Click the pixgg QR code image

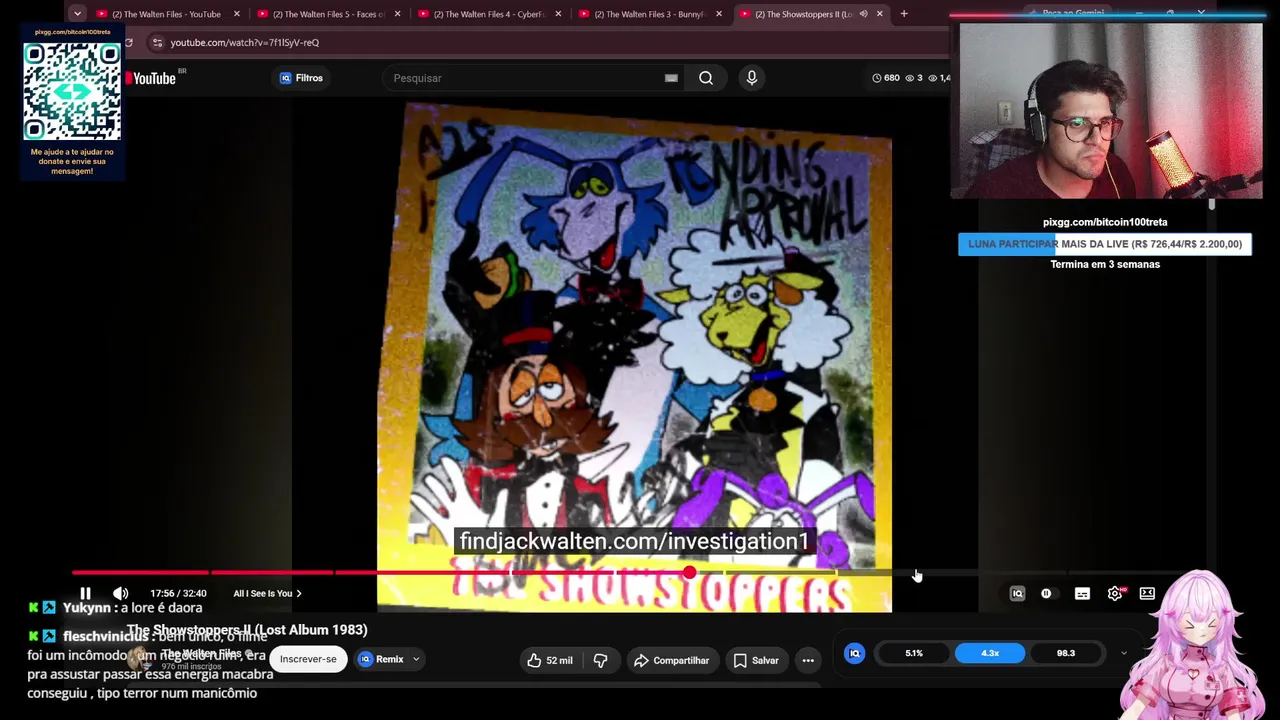72,92
